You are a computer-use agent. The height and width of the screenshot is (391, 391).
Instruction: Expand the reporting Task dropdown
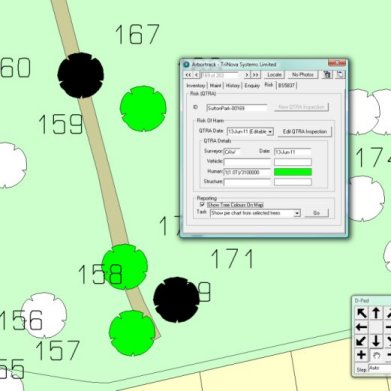click(x=297, y=213)
